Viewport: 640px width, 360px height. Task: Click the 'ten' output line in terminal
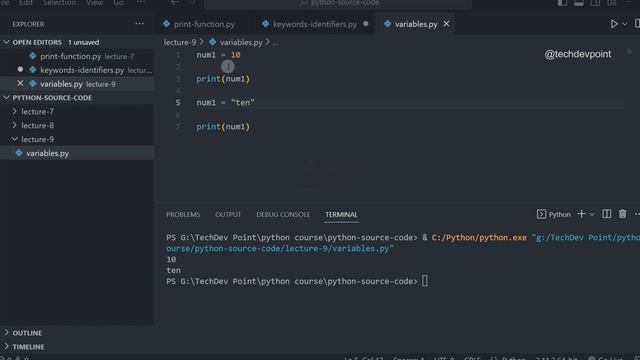173,270
